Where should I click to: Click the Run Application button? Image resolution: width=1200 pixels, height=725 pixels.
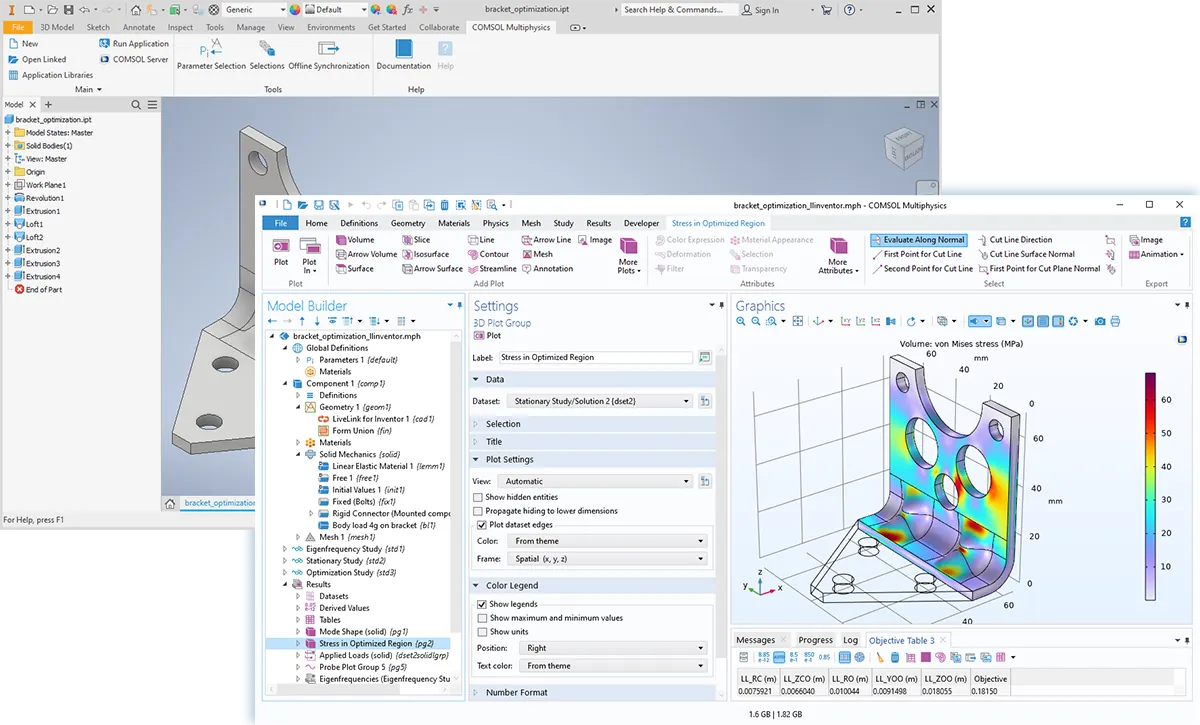[x=133, y=44]
